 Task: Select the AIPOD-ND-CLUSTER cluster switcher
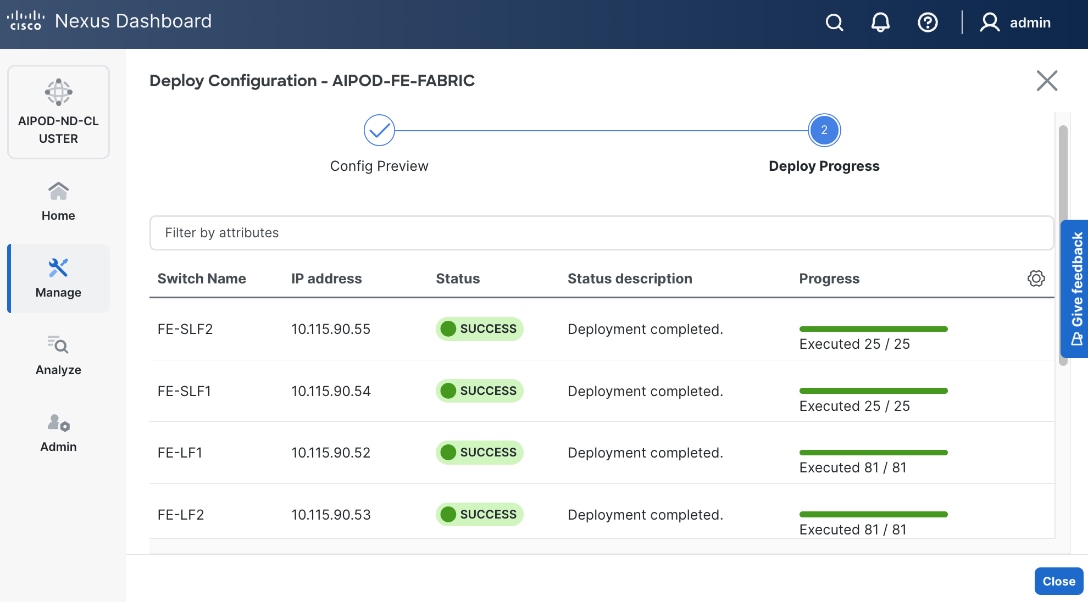pos(58,112)
